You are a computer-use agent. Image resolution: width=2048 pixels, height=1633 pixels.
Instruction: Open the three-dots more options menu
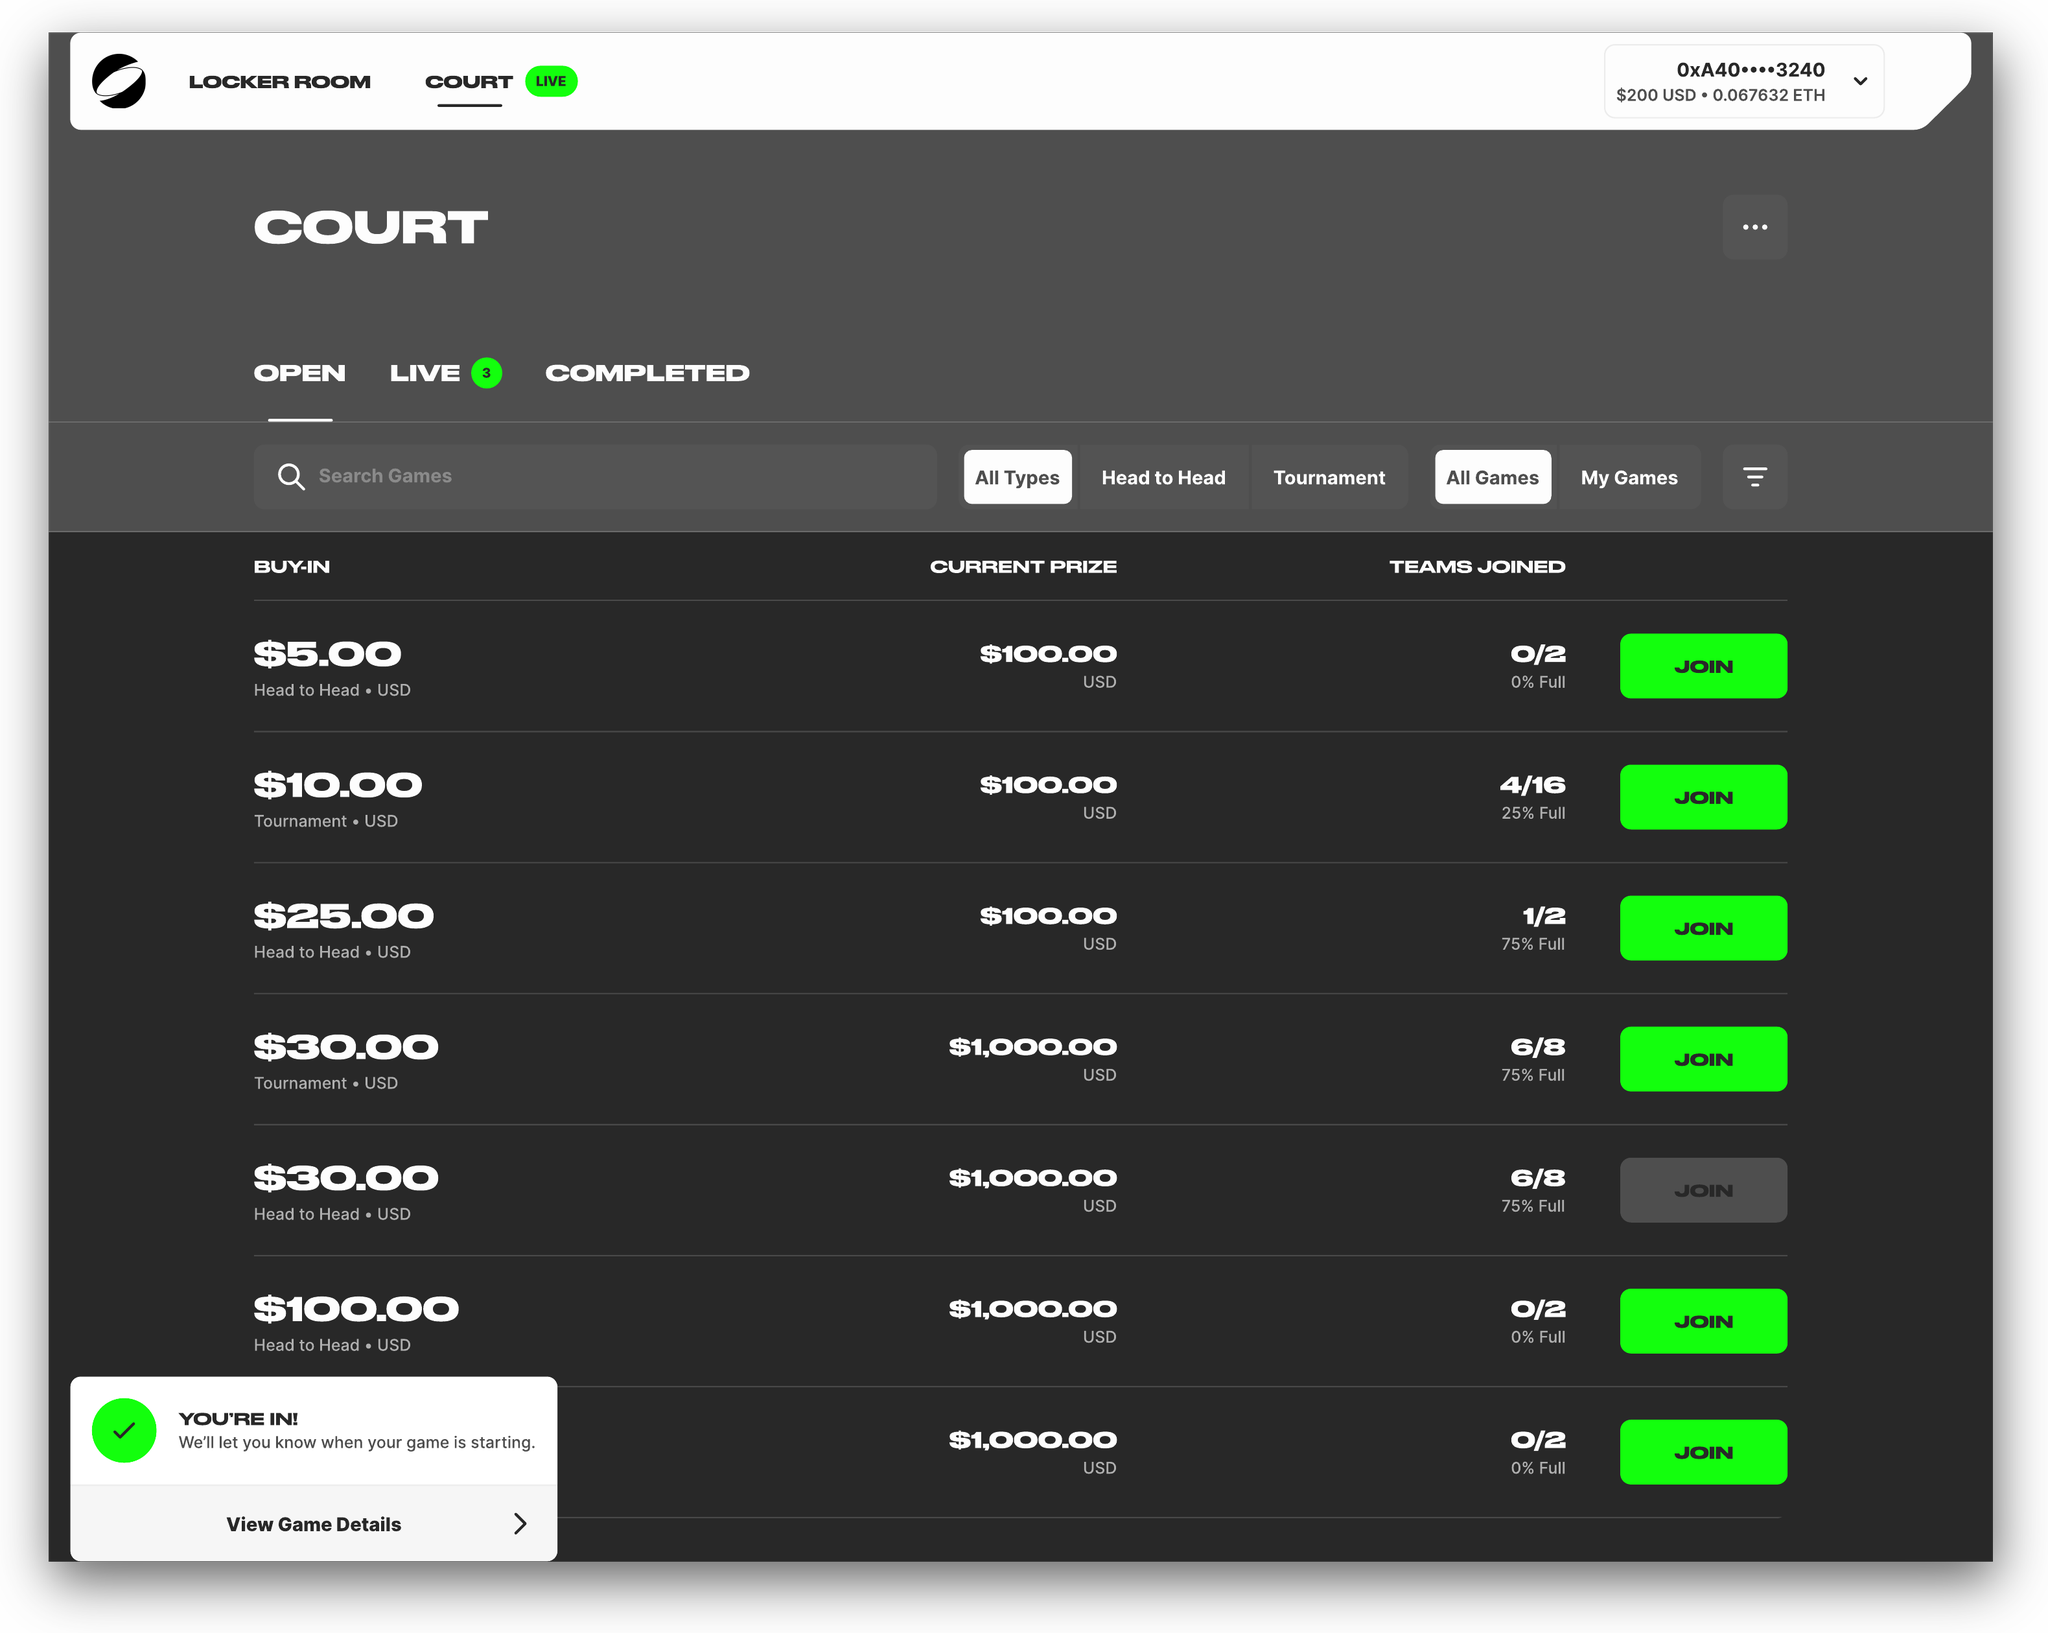(1754, 227)
